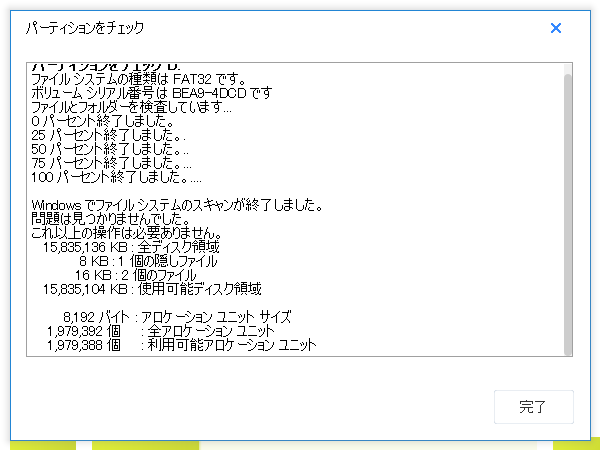The height and width of the screenshot is (450, 600).
Task: Click the 100 パーセント終了しました line
Action: [116, 177]
